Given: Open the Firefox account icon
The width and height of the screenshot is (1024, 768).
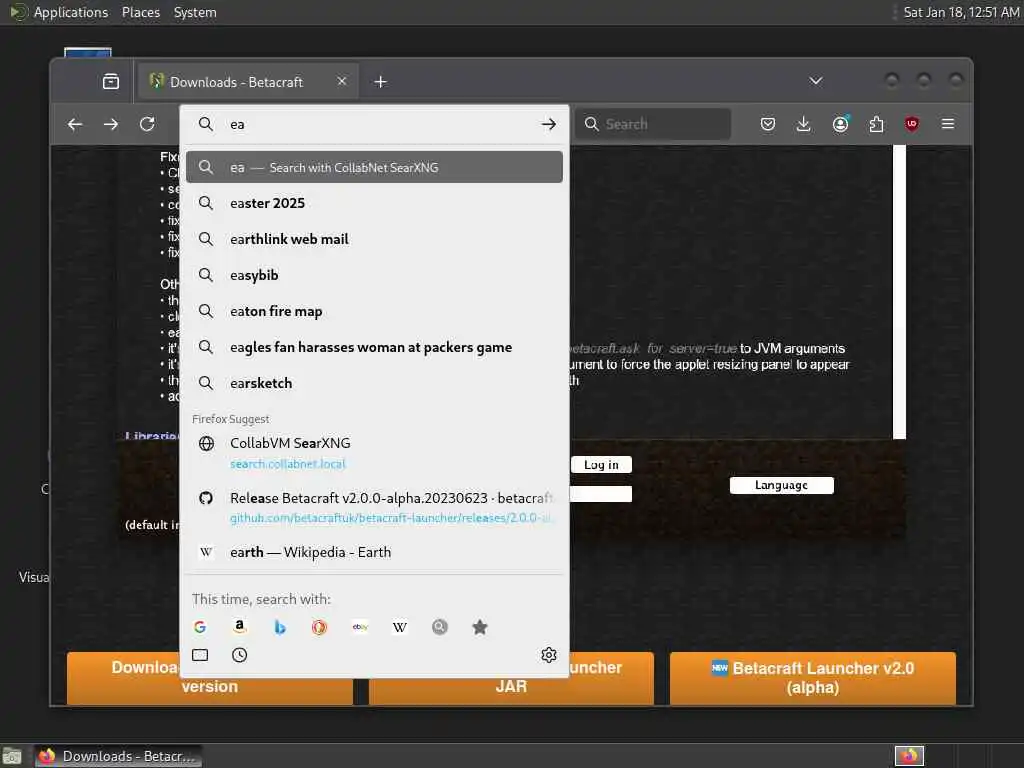Looking at the screenshot, I should coord(840,124).
